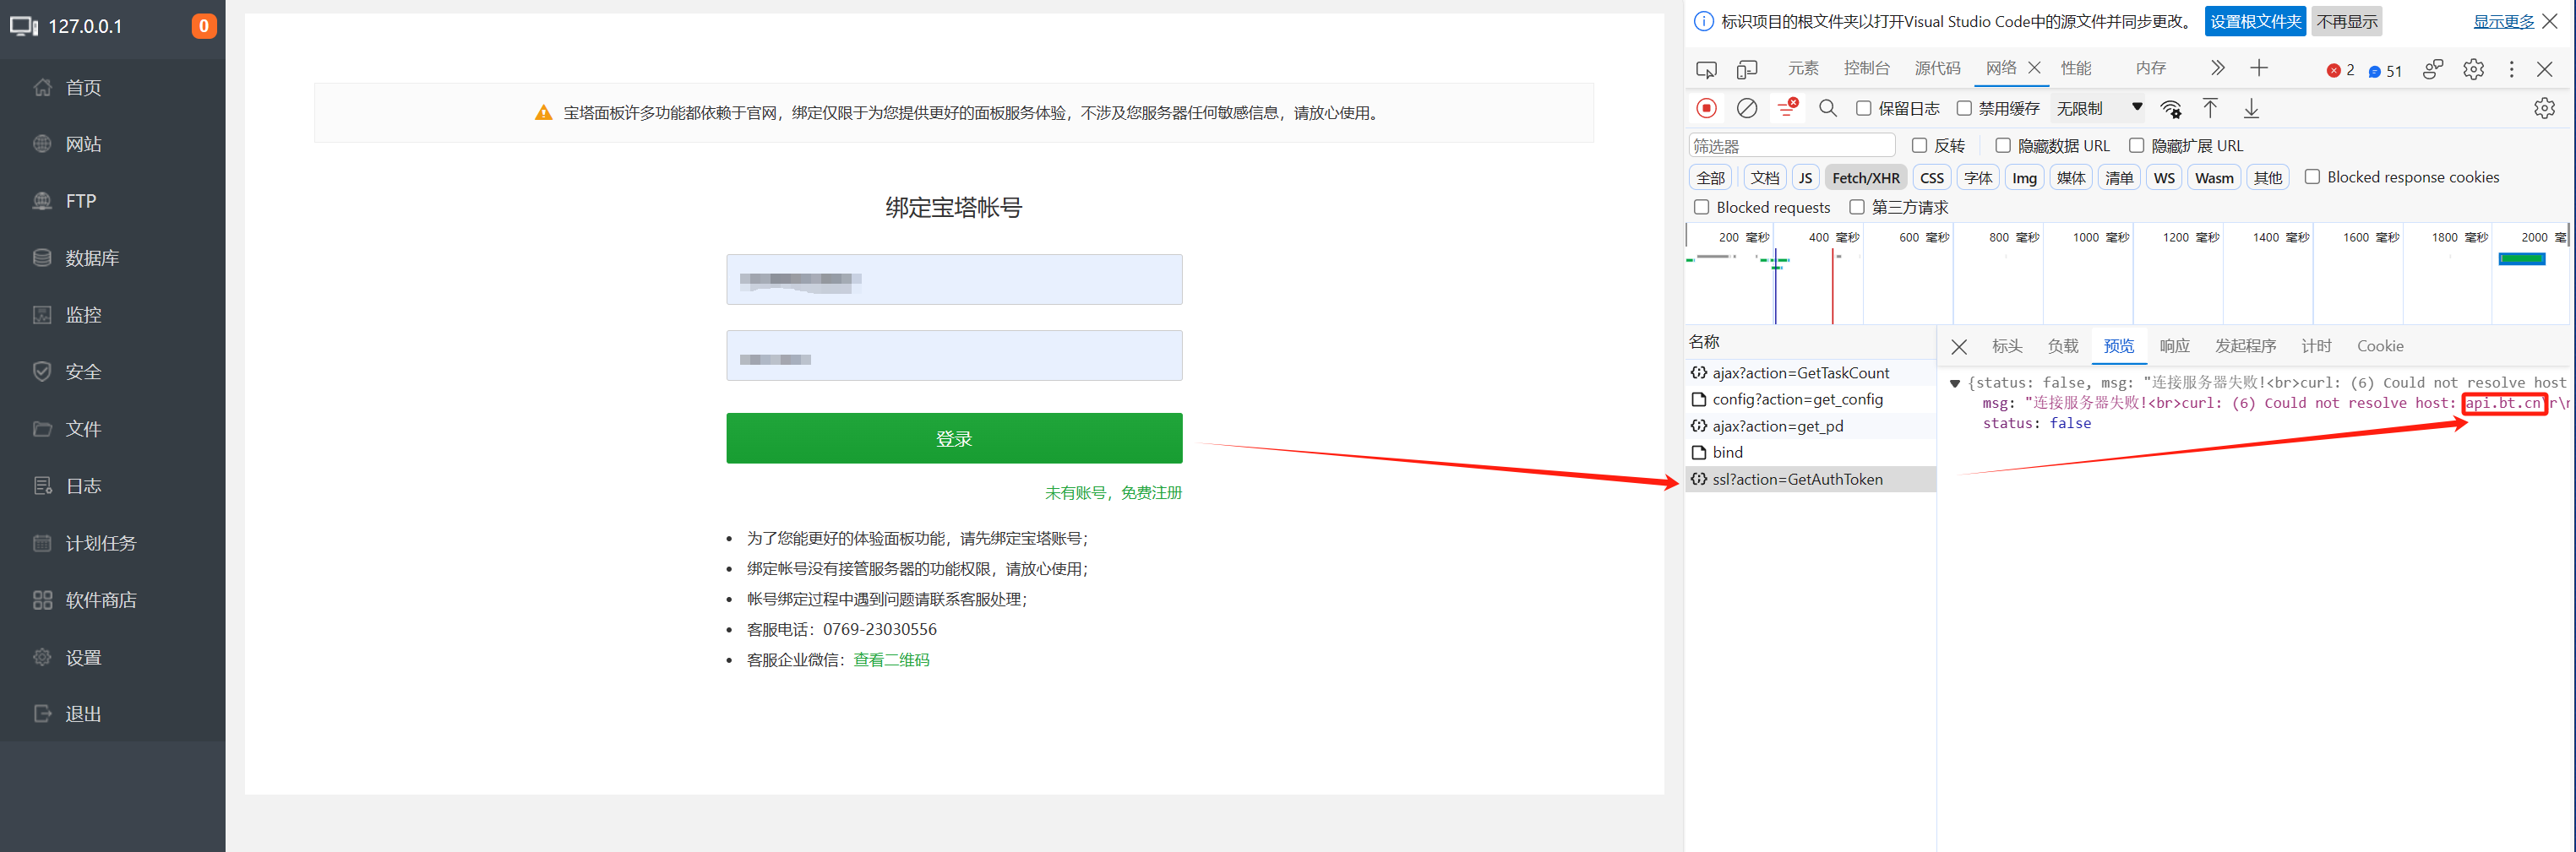Close the request detail pane
Viewport: 2576px width, 852px height.
[x=1959, y=346]
